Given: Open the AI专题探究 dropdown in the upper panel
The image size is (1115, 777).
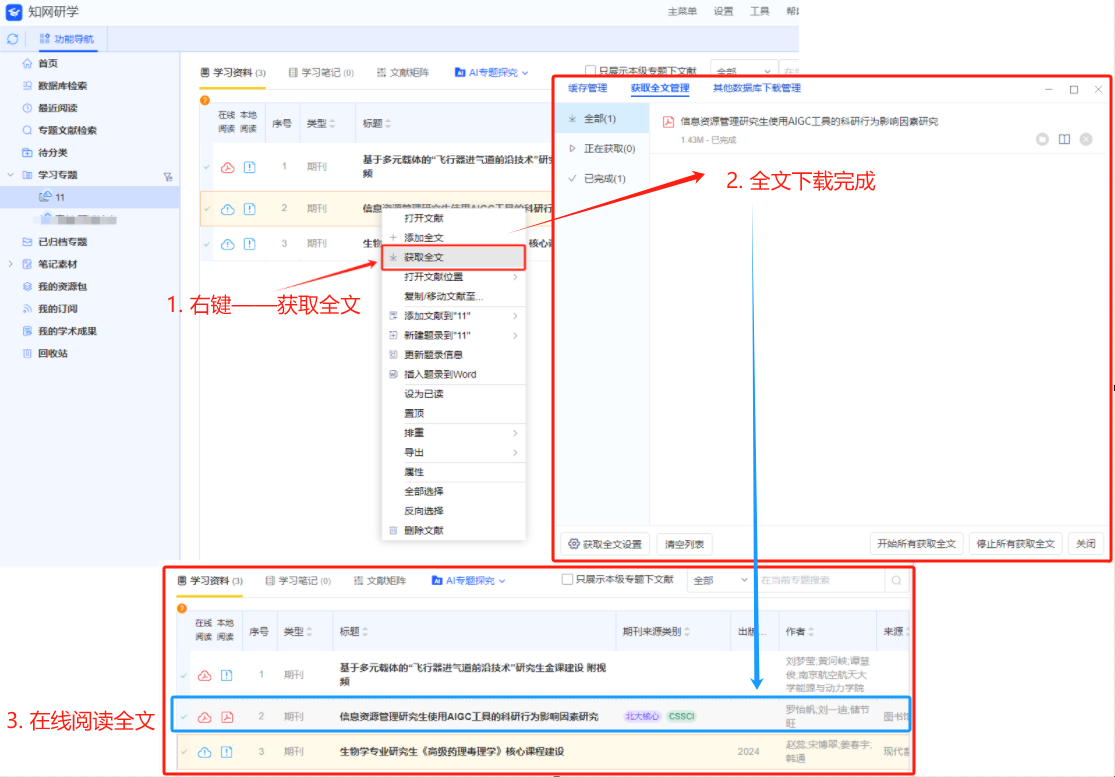Looking at the screenshot, I should pos(491,73).
